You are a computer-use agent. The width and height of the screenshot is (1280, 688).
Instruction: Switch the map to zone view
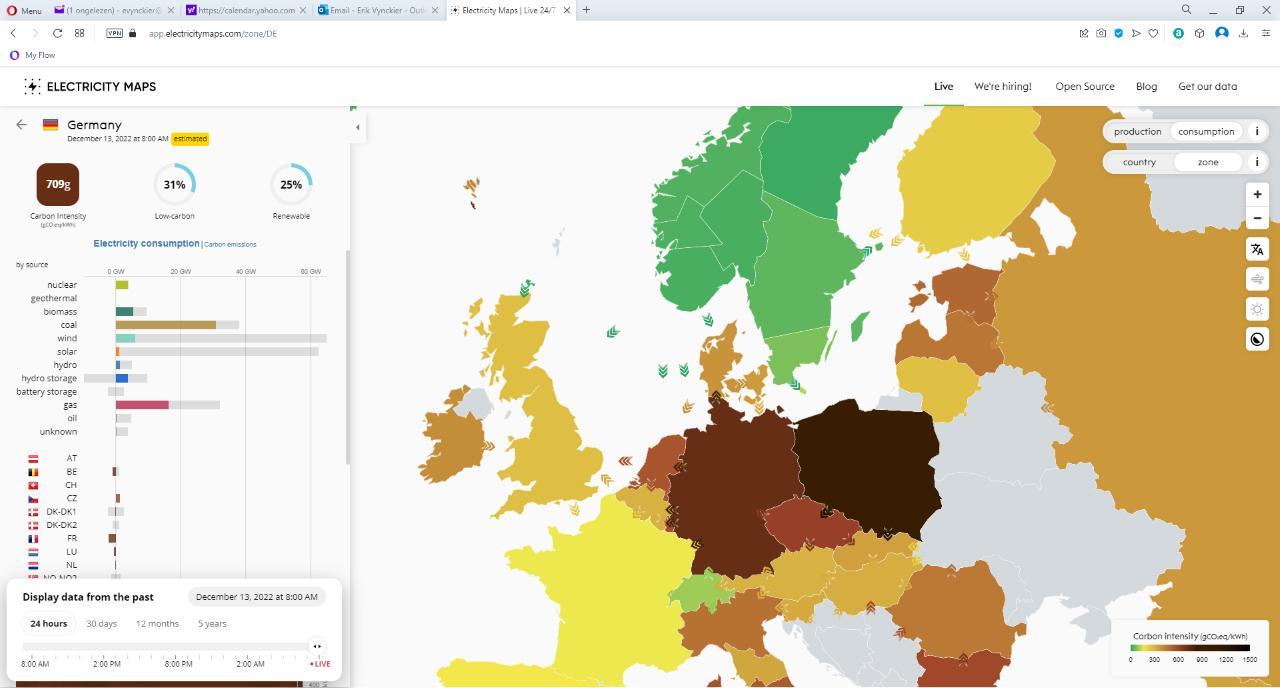(x=1208, y=162)
